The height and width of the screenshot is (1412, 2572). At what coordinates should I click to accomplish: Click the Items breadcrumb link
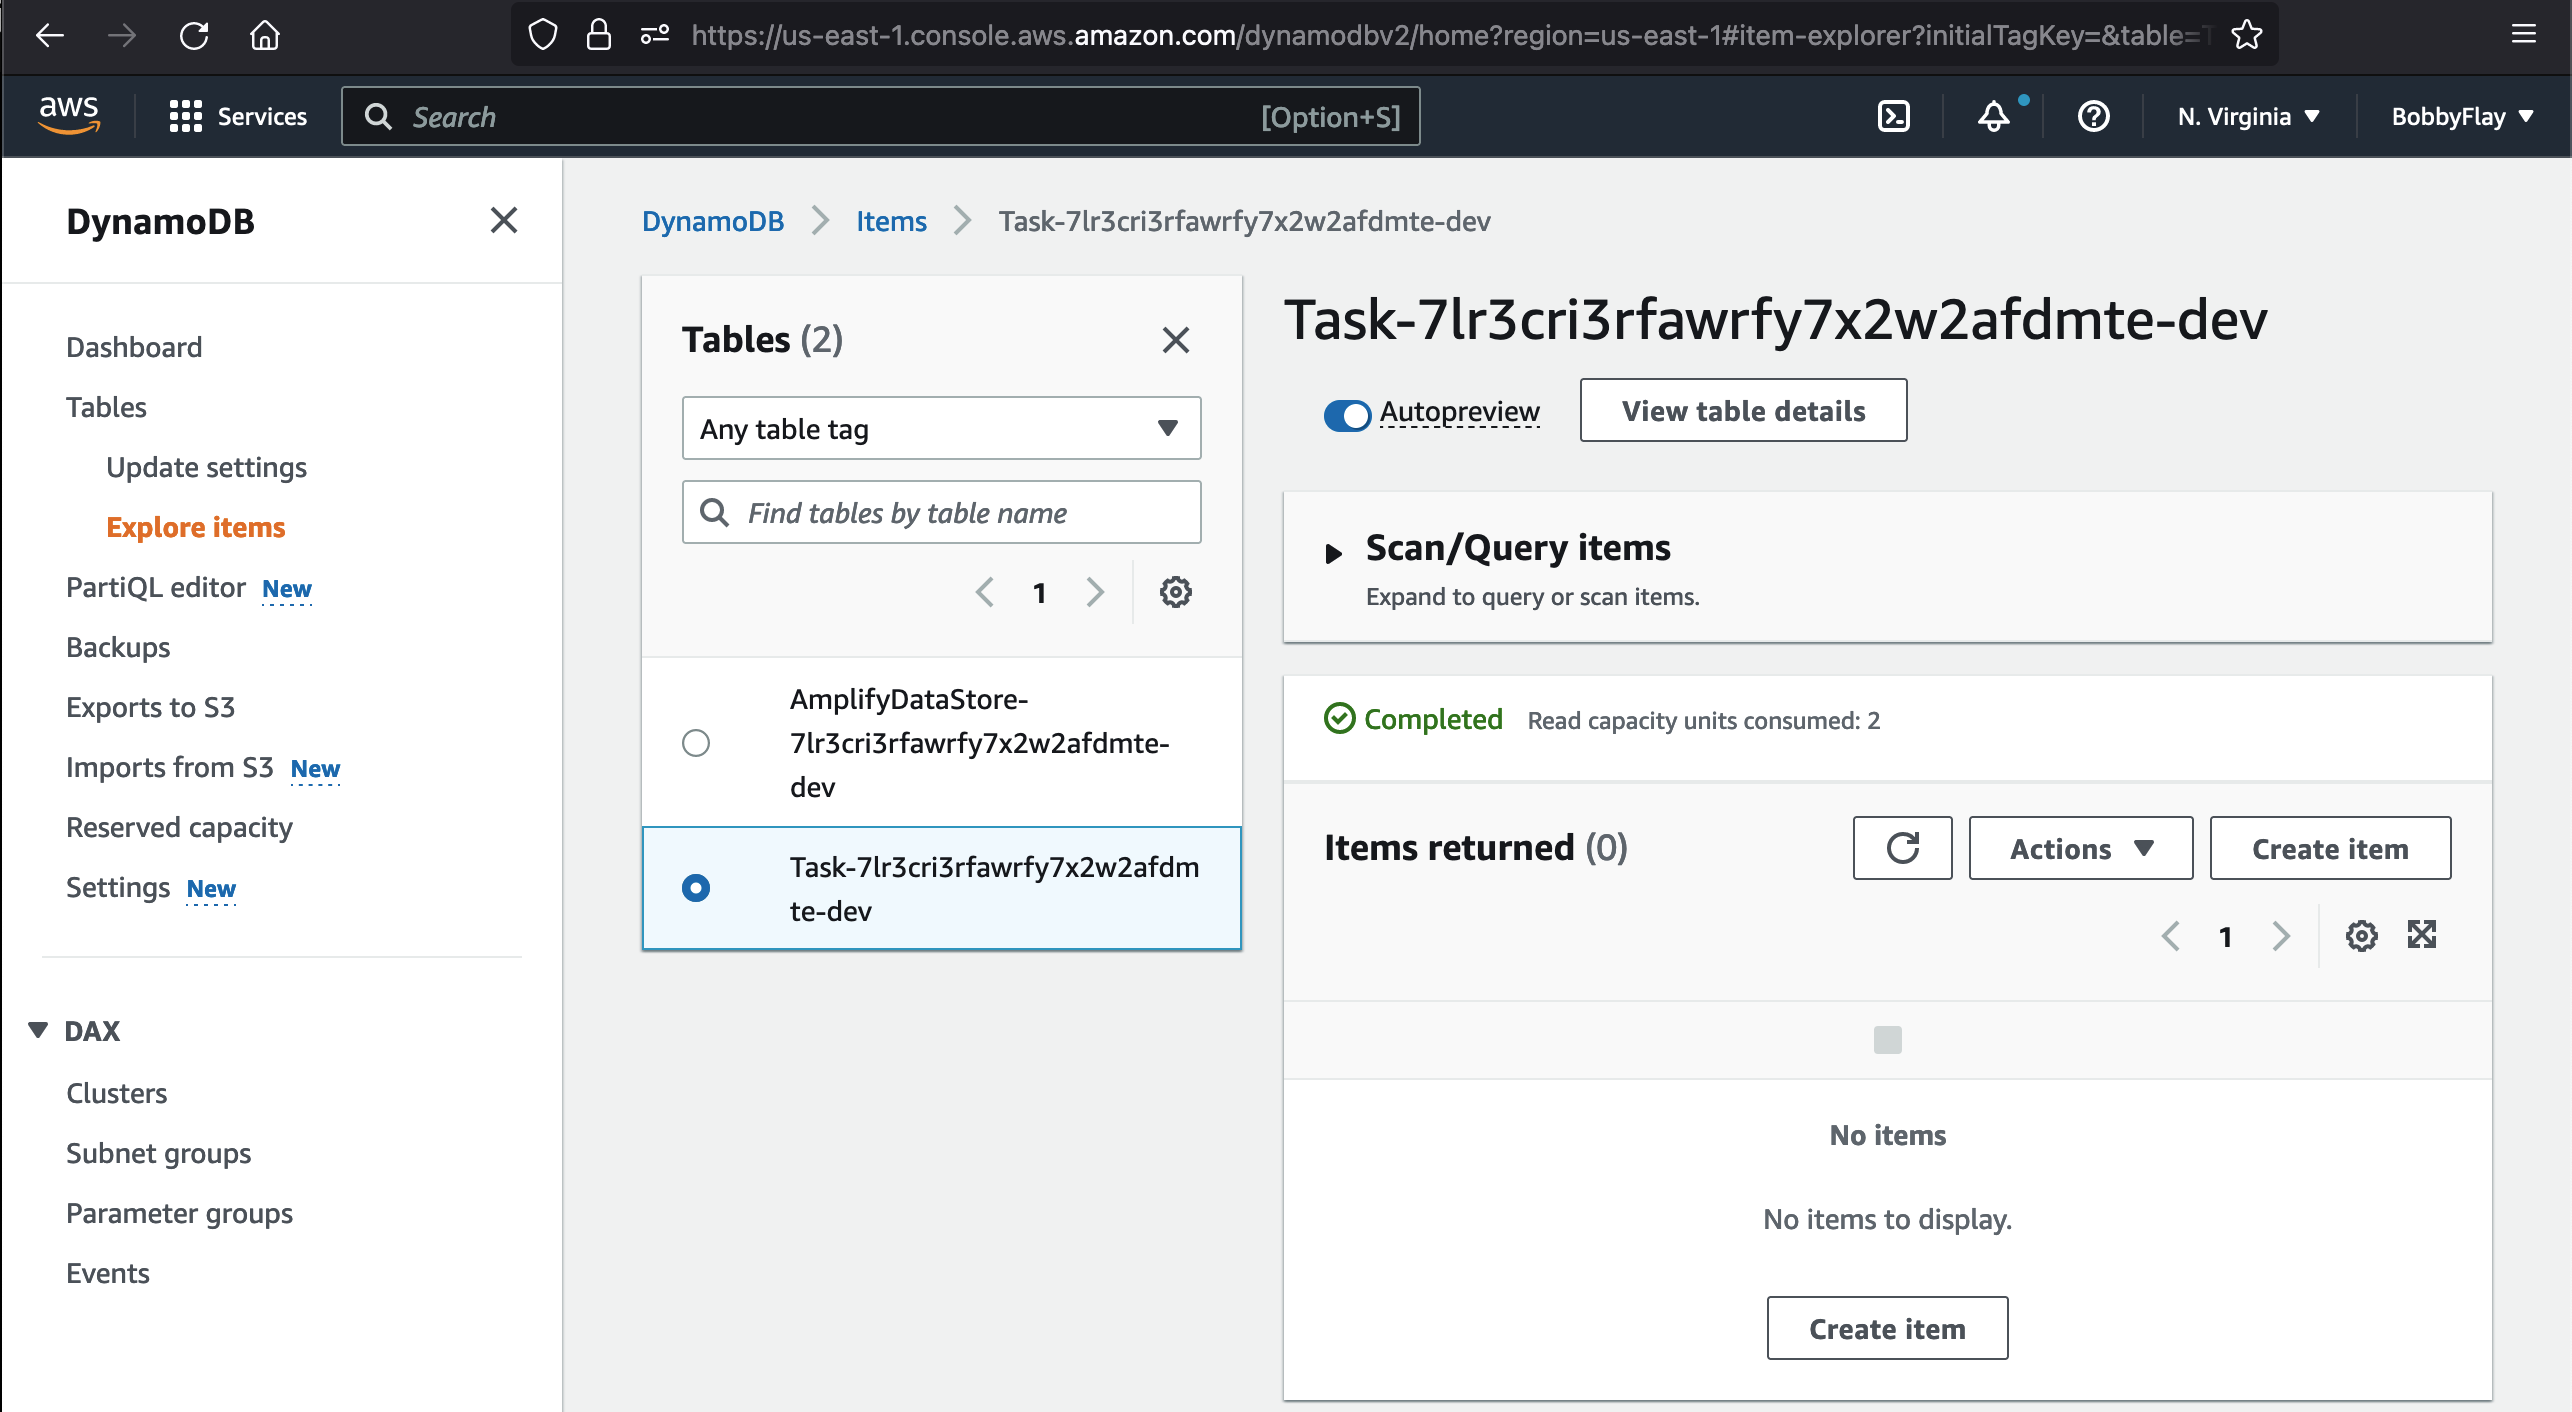click(x=891, y=220)
